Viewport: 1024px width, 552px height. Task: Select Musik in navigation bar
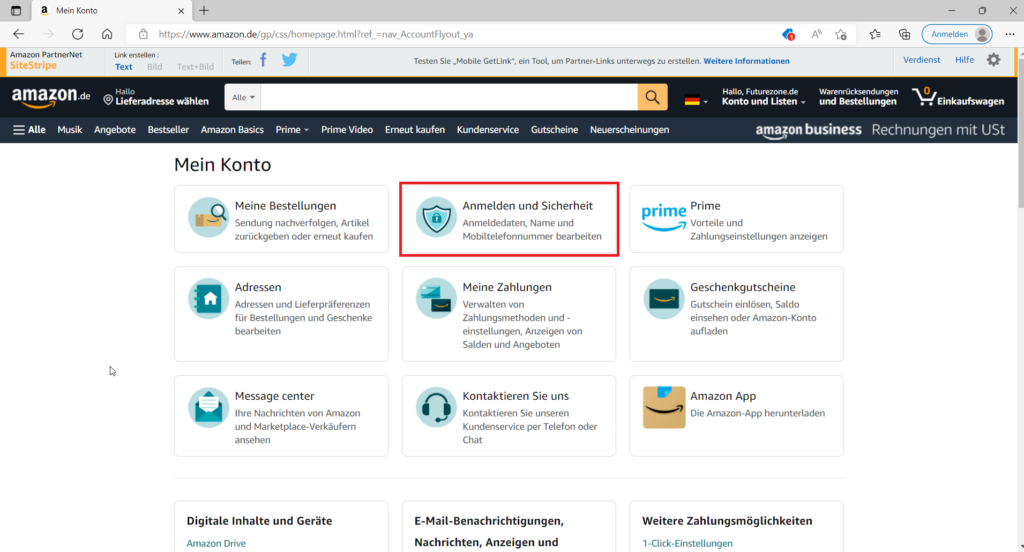click(x=69, y=129)
